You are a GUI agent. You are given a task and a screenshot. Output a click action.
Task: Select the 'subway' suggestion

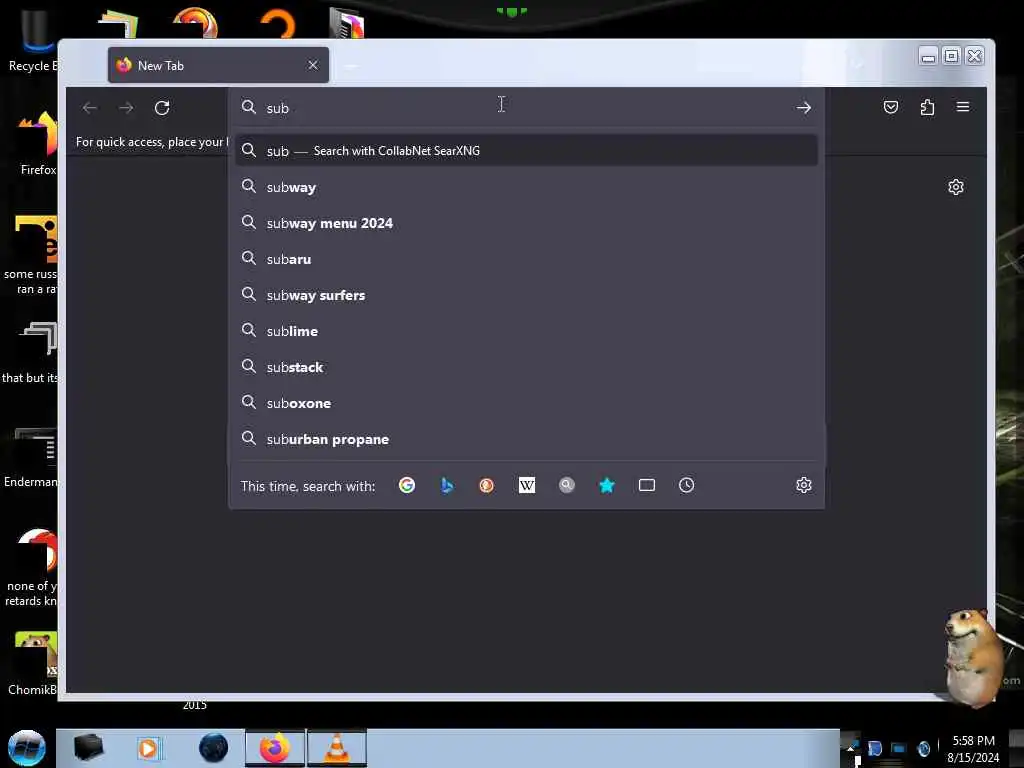tap(526, 187)
